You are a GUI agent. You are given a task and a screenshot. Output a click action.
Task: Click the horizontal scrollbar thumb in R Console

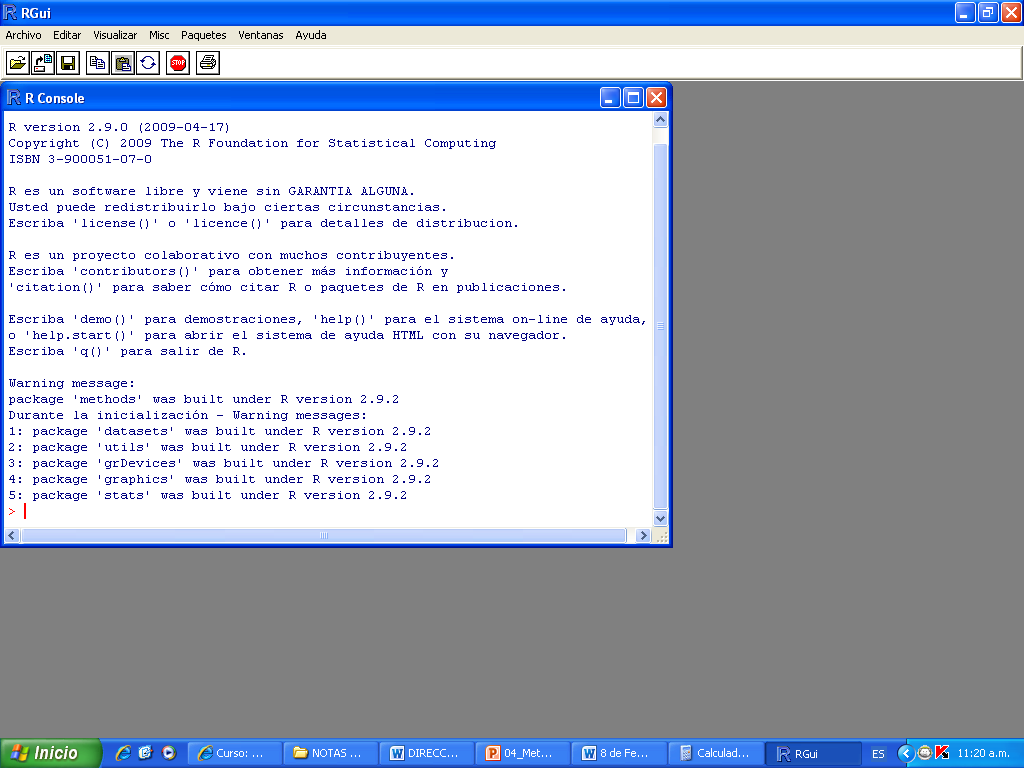pyautogui.click(x=324, y=536)
